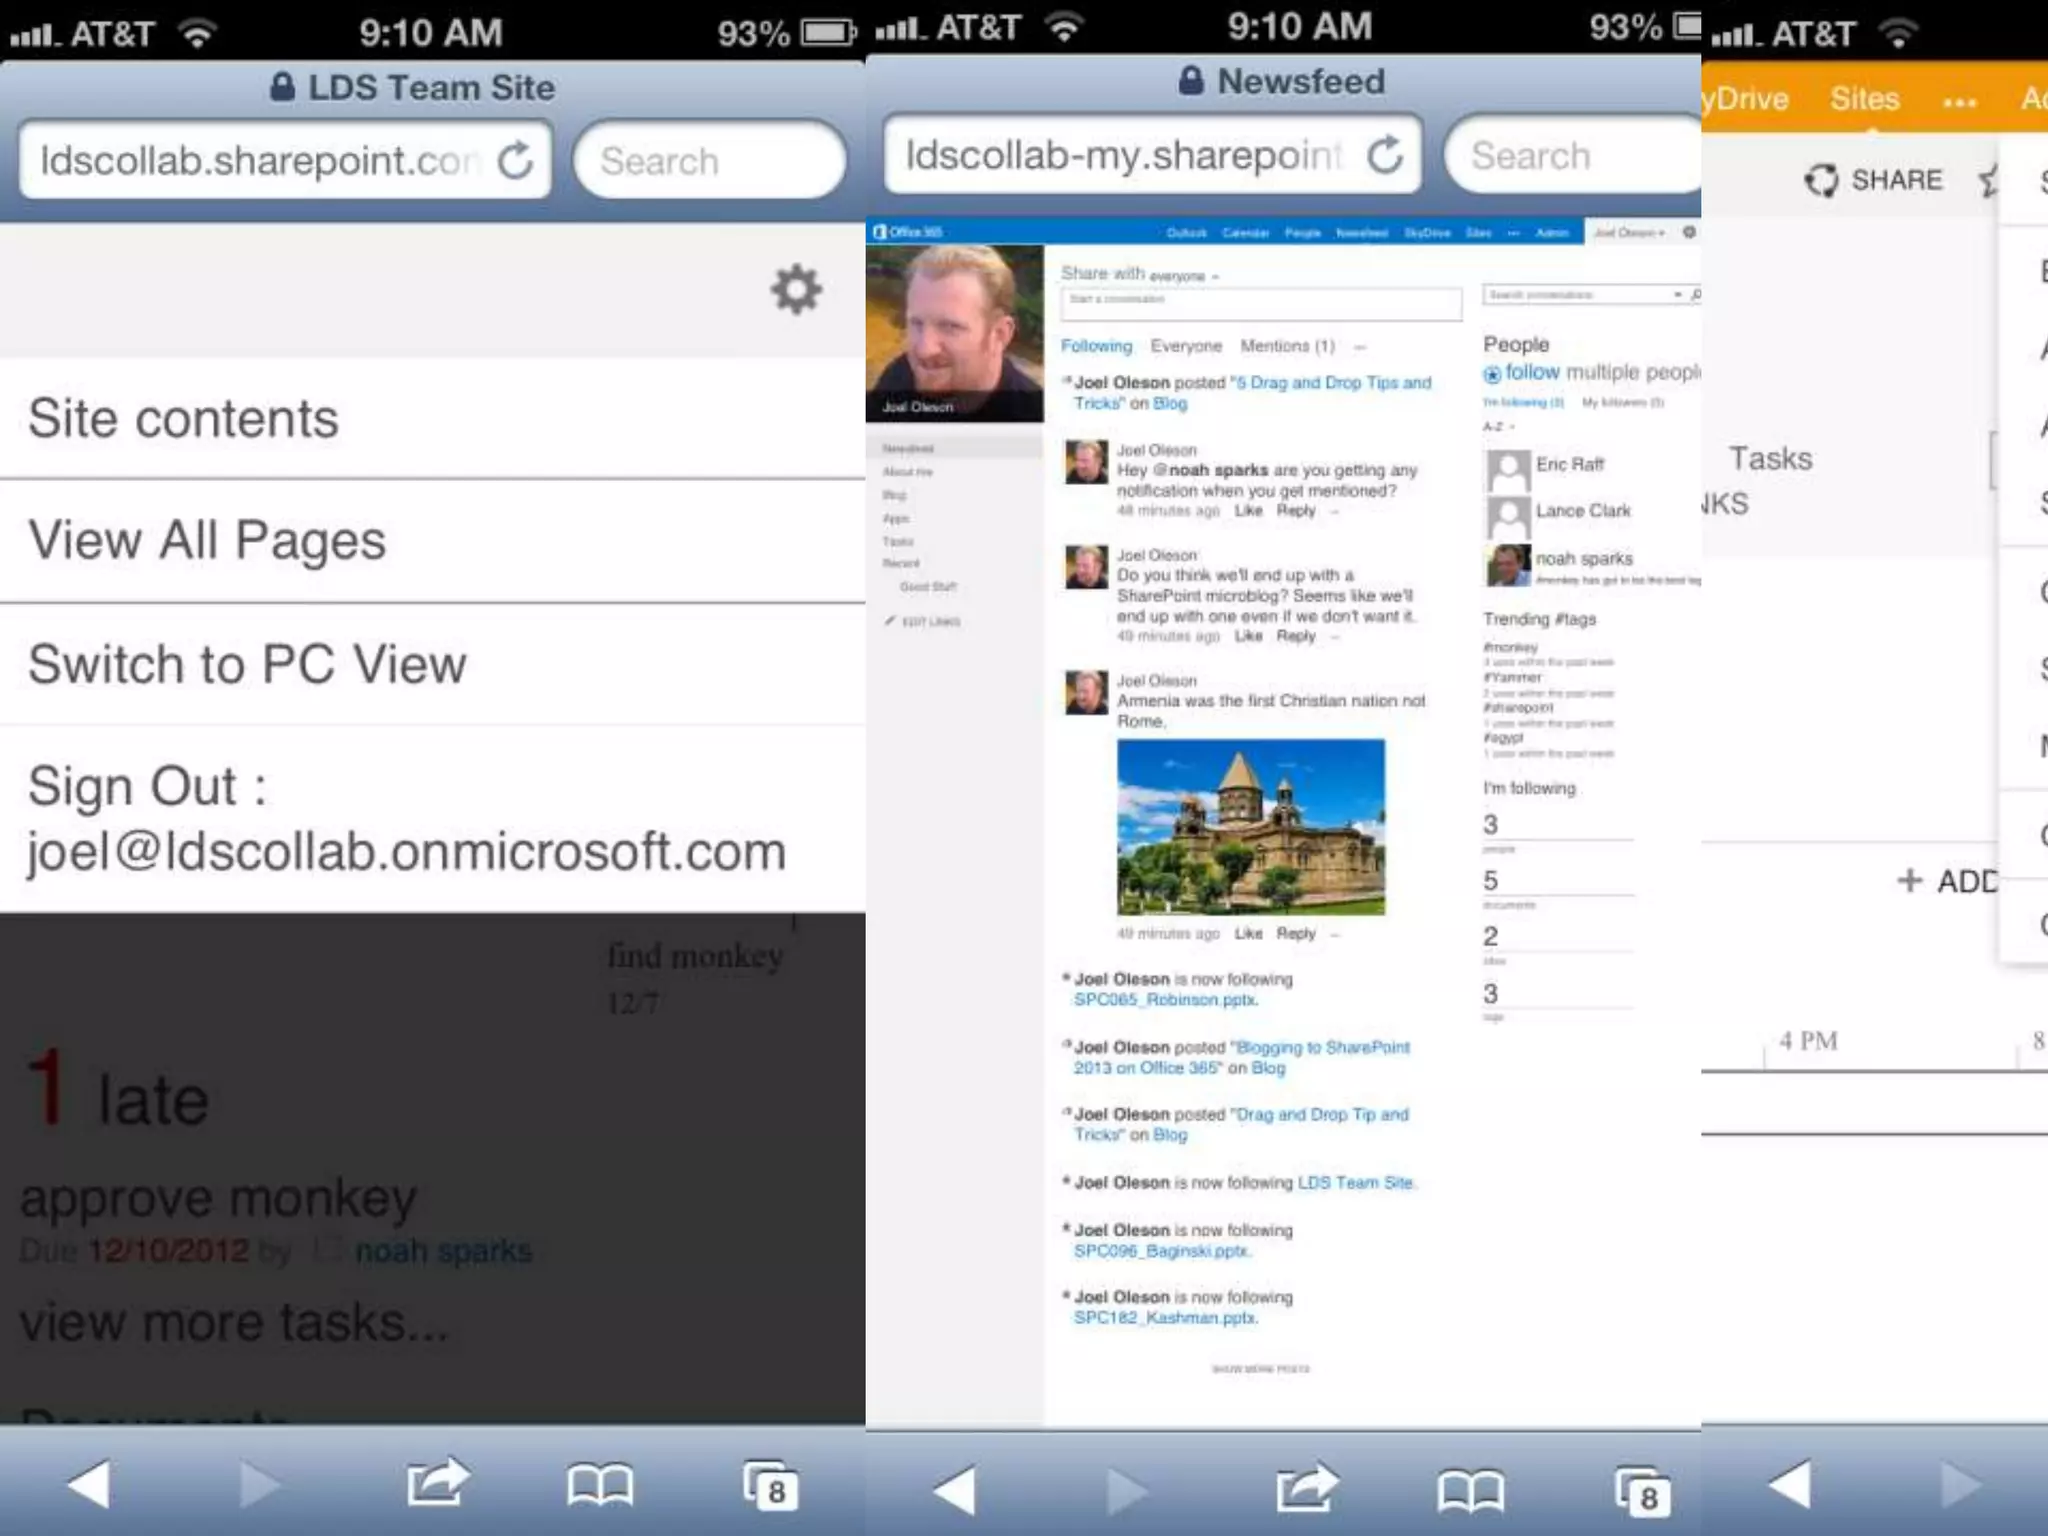Open bookmarks in the Newsfeed Safari toolbar
Image resolution: width=2048 pixels, height=1536 pixels.
[x=1470, y=1490]
